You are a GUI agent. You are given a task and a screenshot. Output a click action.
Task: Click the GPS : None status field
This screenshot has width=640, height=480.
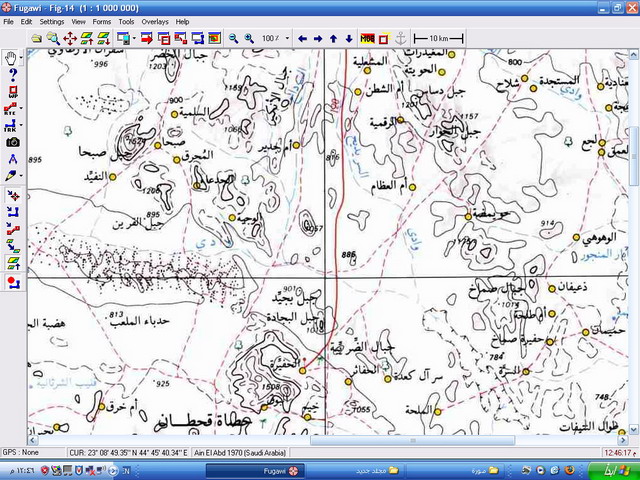click(x=33, y=453)
